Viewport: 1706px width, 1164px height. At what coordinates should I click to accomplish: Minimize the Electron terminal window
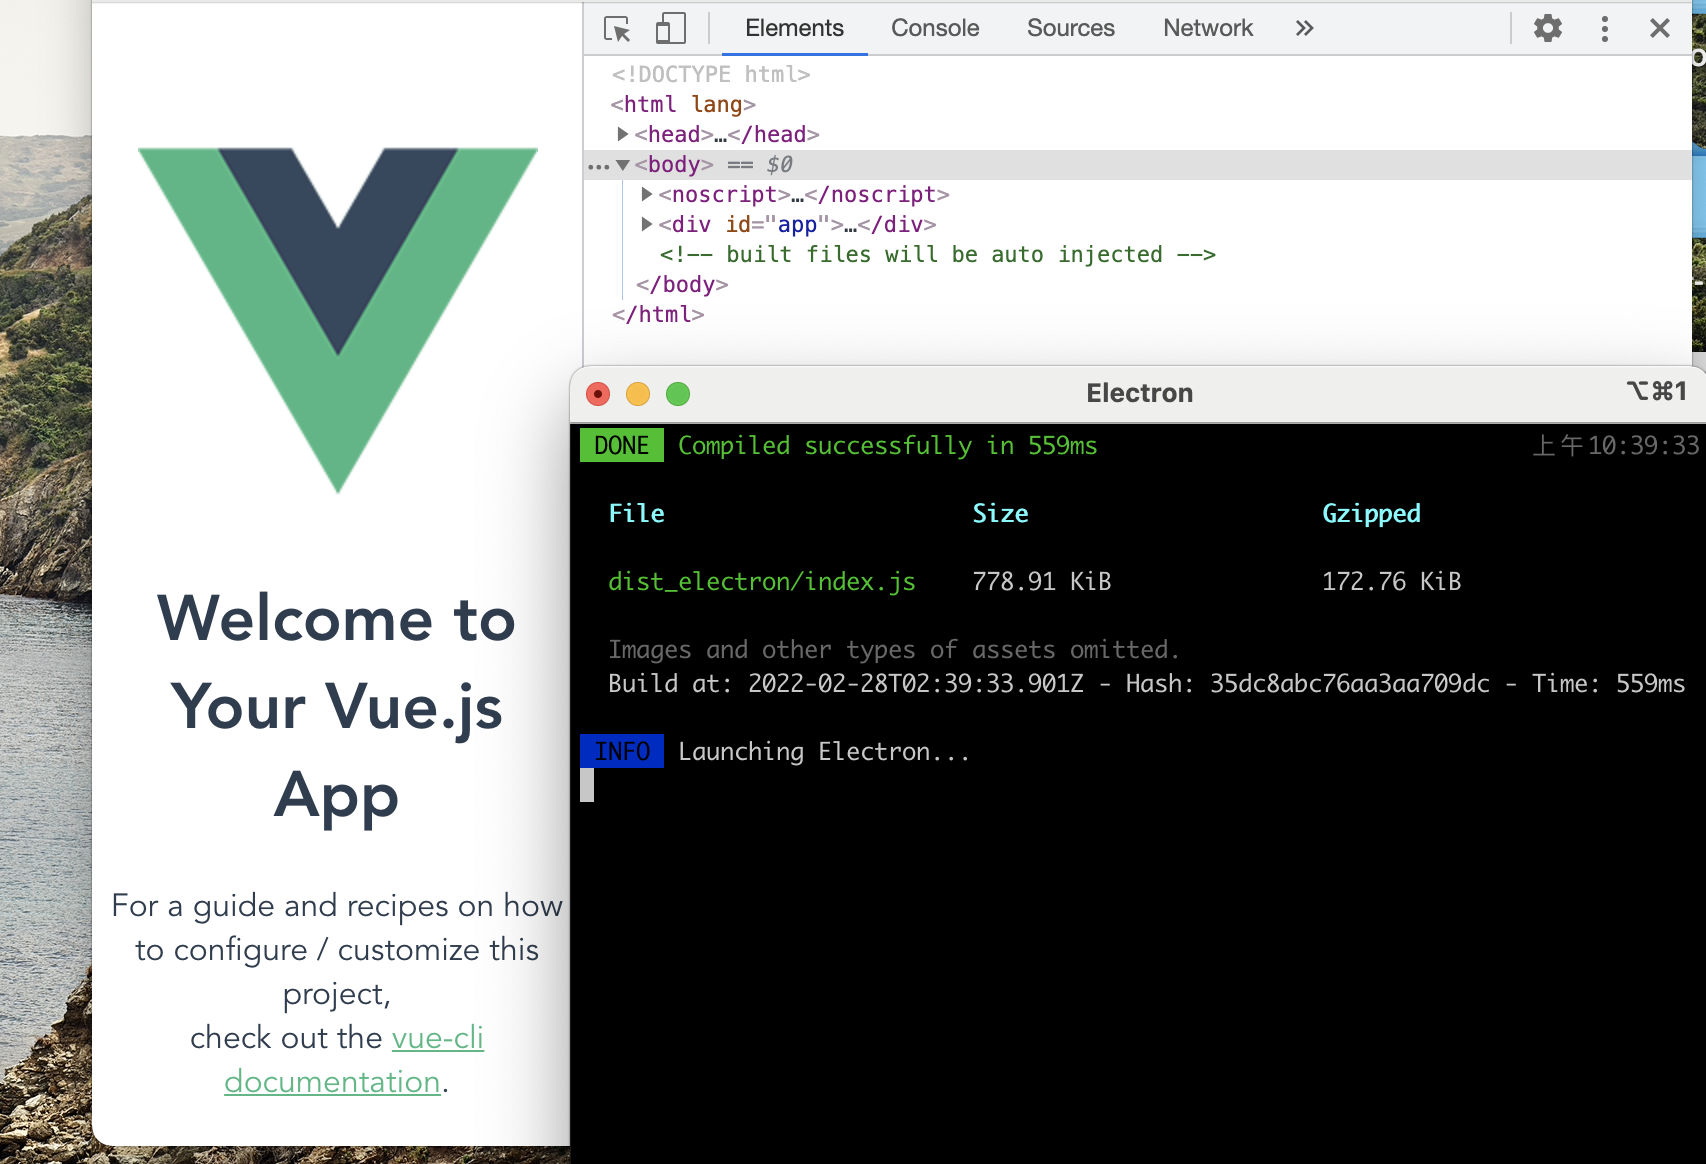(638, 394)
